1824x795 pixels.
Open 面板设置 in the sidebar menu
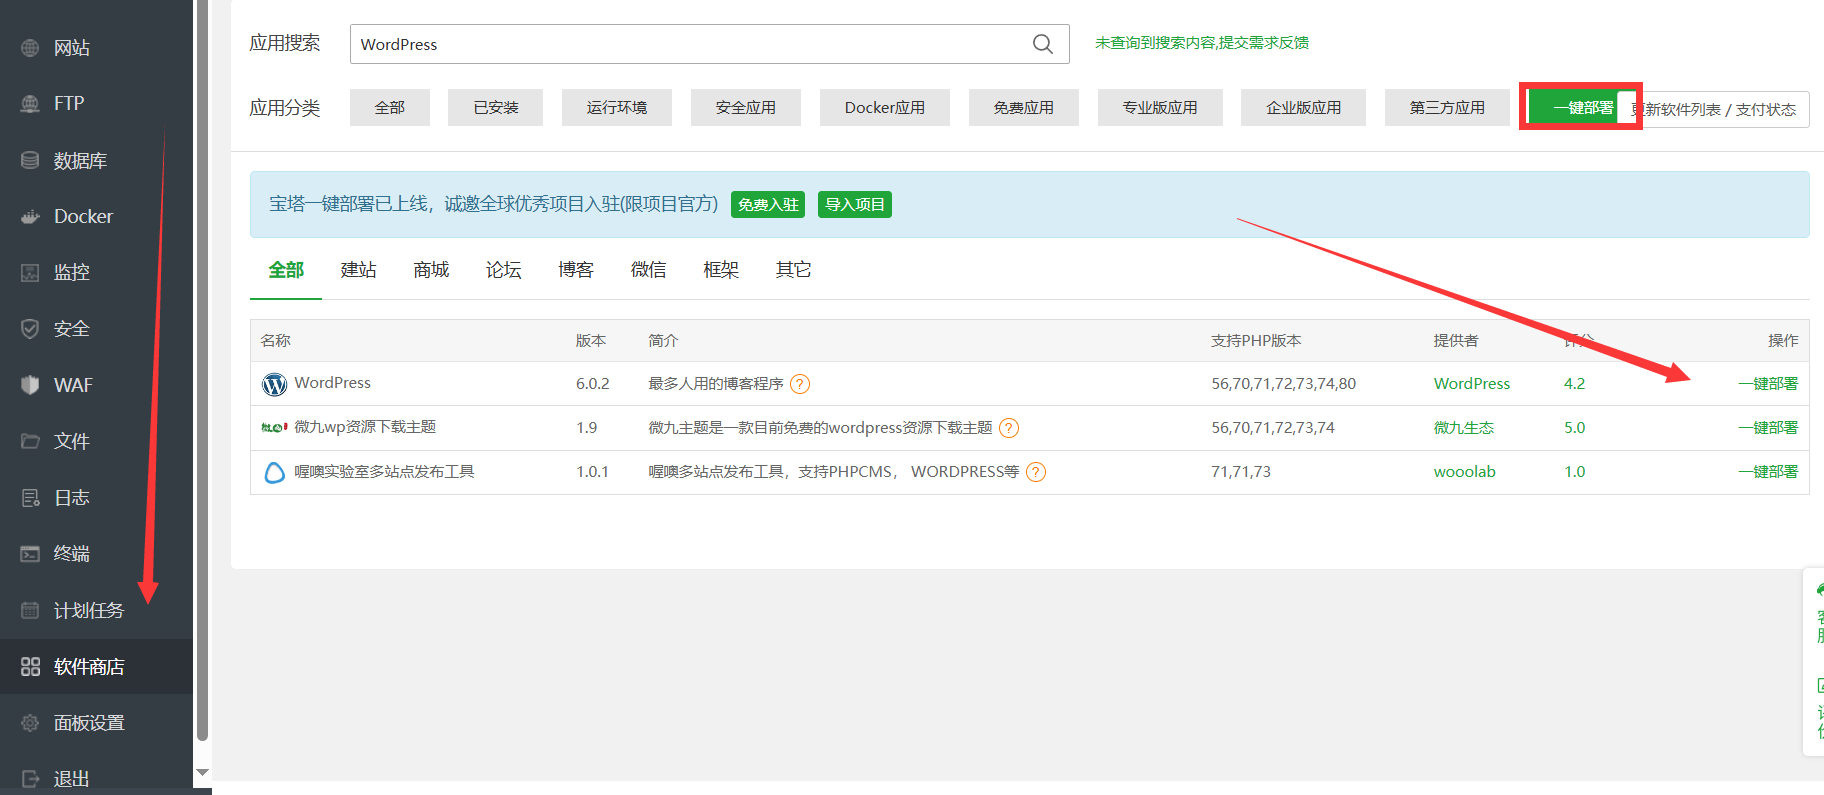[89, 723]
